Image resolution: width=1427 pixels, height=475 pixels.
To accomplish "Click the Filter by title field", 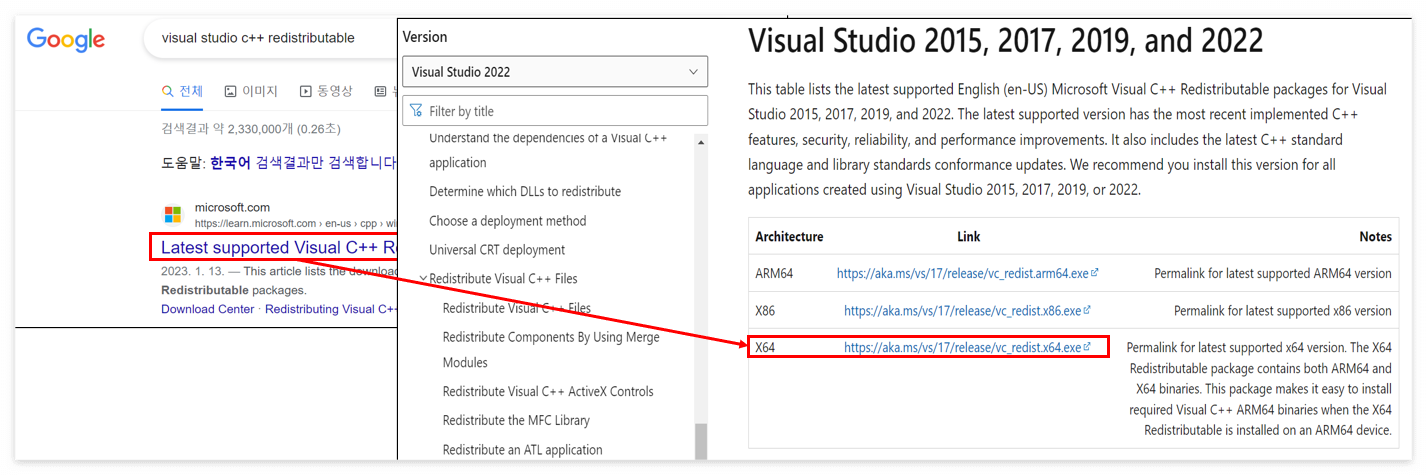I will (555, 111).
